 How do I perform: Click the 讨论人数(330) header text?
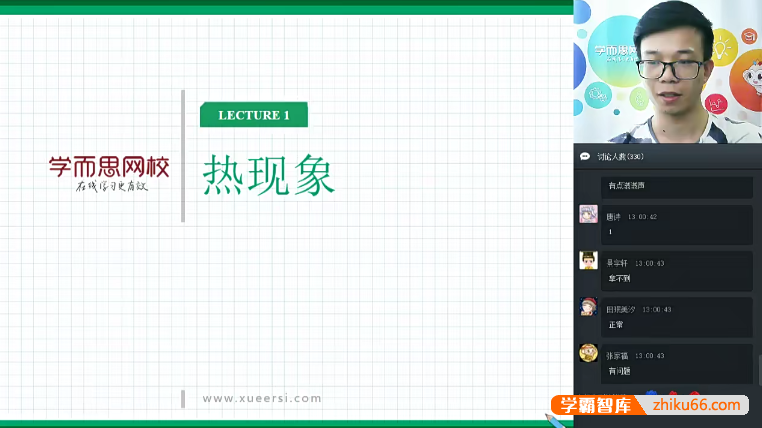point(620,157)
